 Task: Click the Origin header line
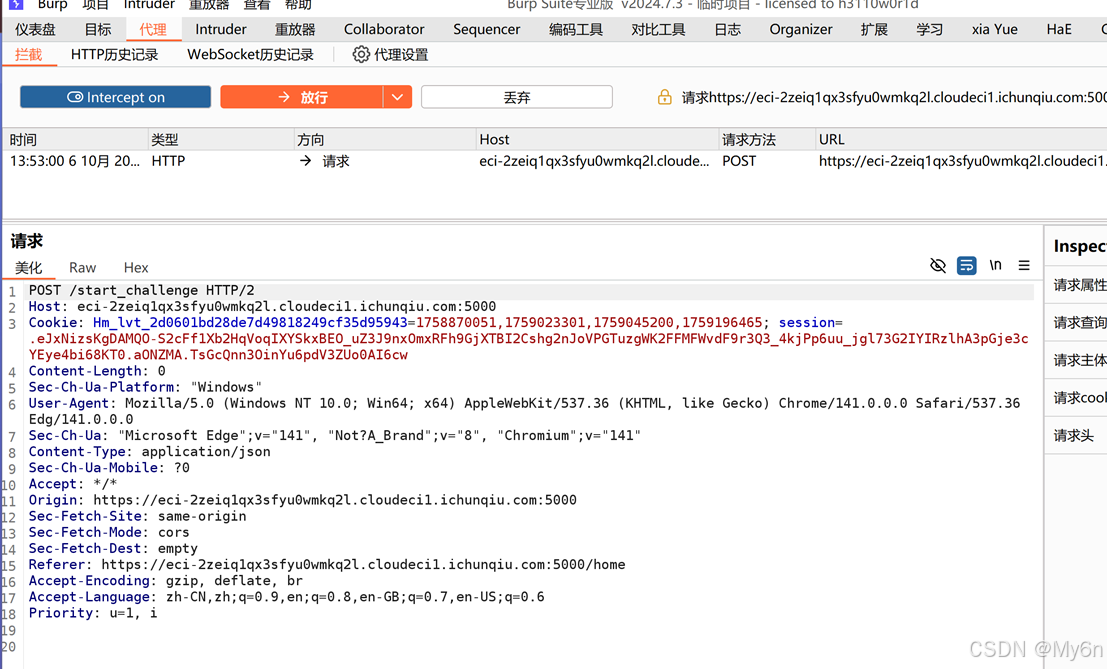pos(302,500)
